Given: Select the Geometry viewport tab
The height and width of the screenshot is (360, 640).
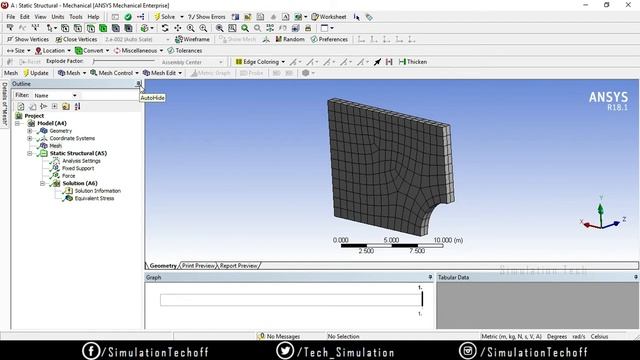Looking at the screenshot, I should 163,266.
